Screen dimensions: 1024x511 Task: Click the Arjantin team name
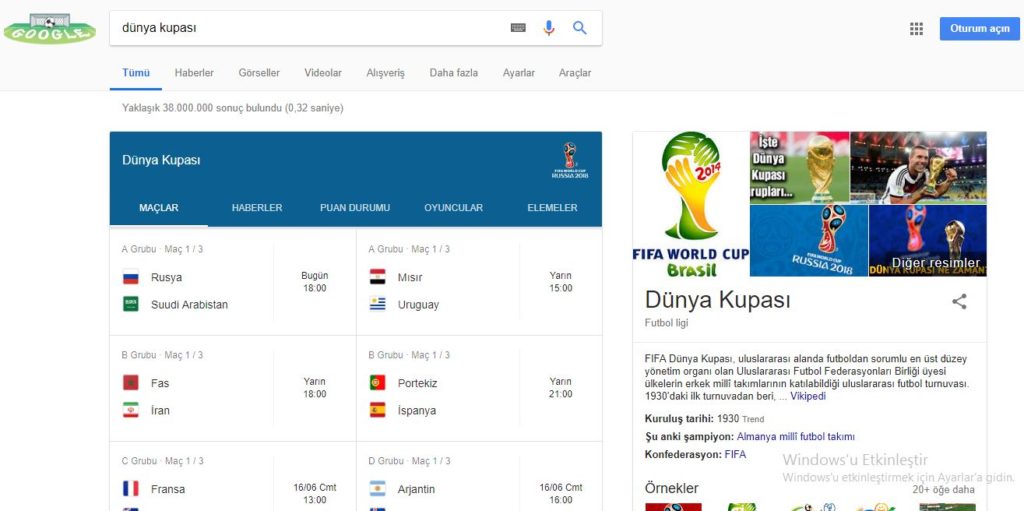(416, 489)
